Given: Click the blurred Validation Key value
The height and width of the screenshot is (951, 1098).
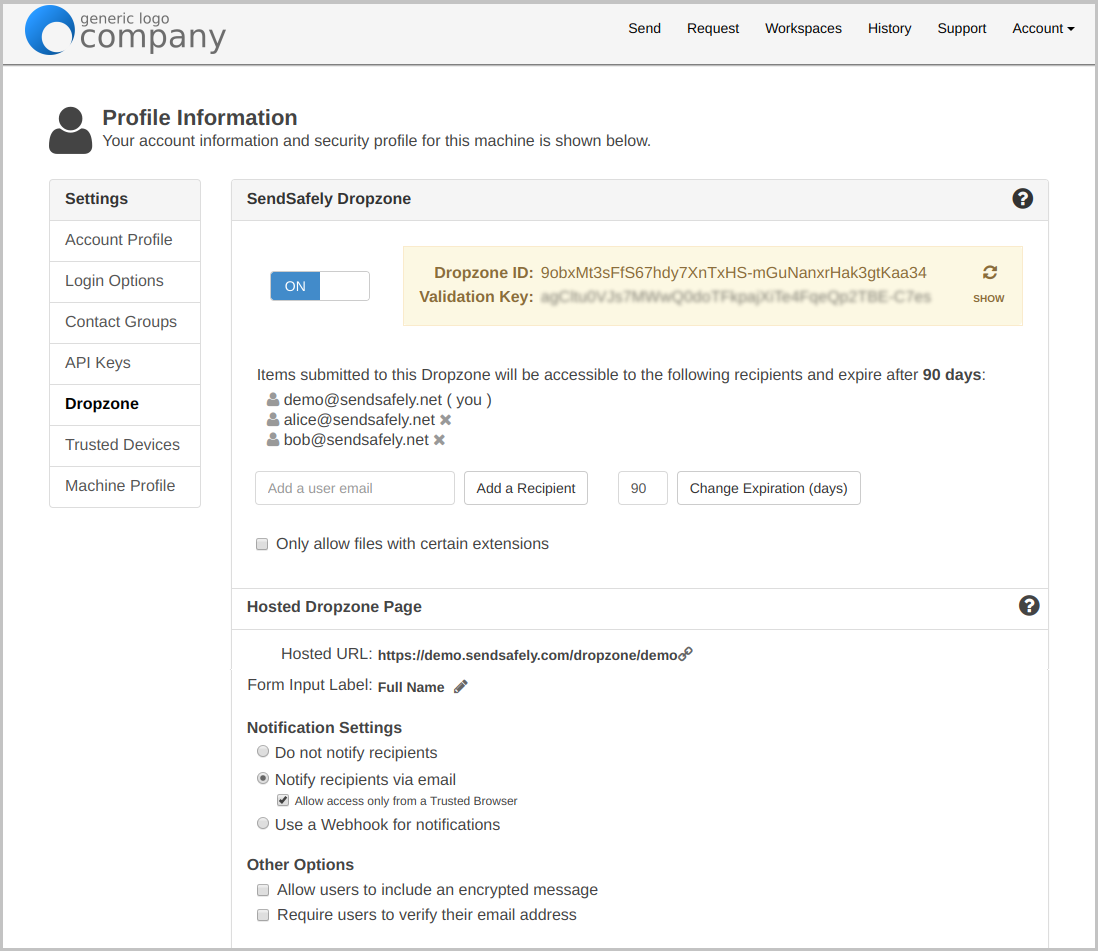Looking at the screenshot, I should [736, 297].
